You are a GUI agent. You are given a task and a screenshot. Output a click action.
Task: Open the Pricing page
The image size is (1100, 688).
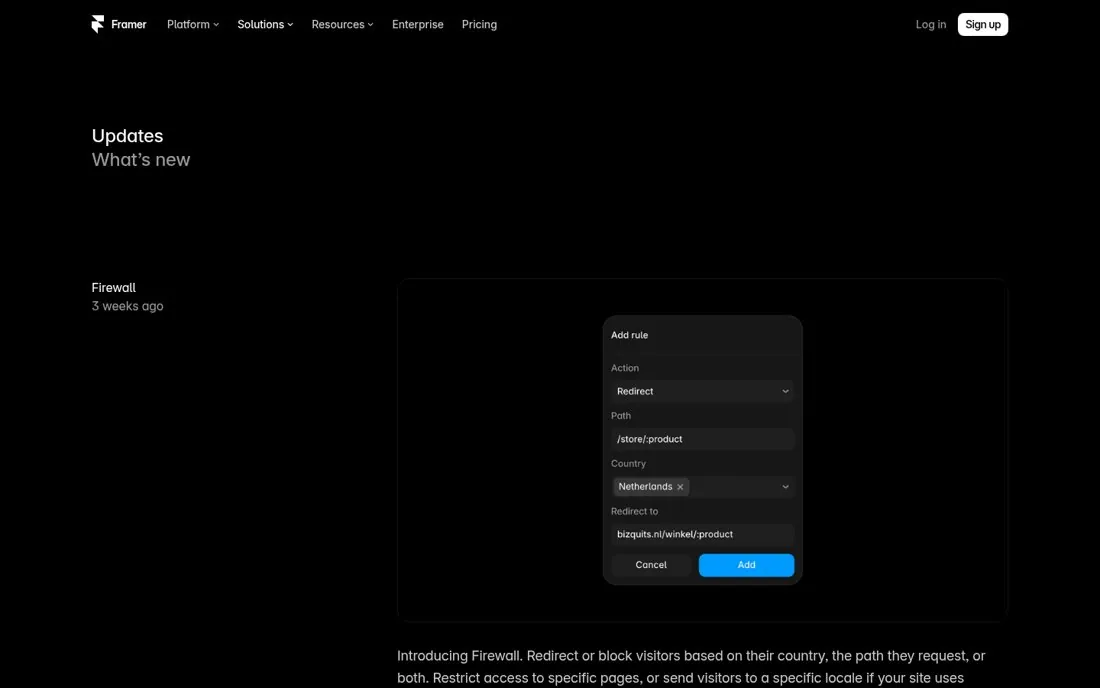pos(479,25)
